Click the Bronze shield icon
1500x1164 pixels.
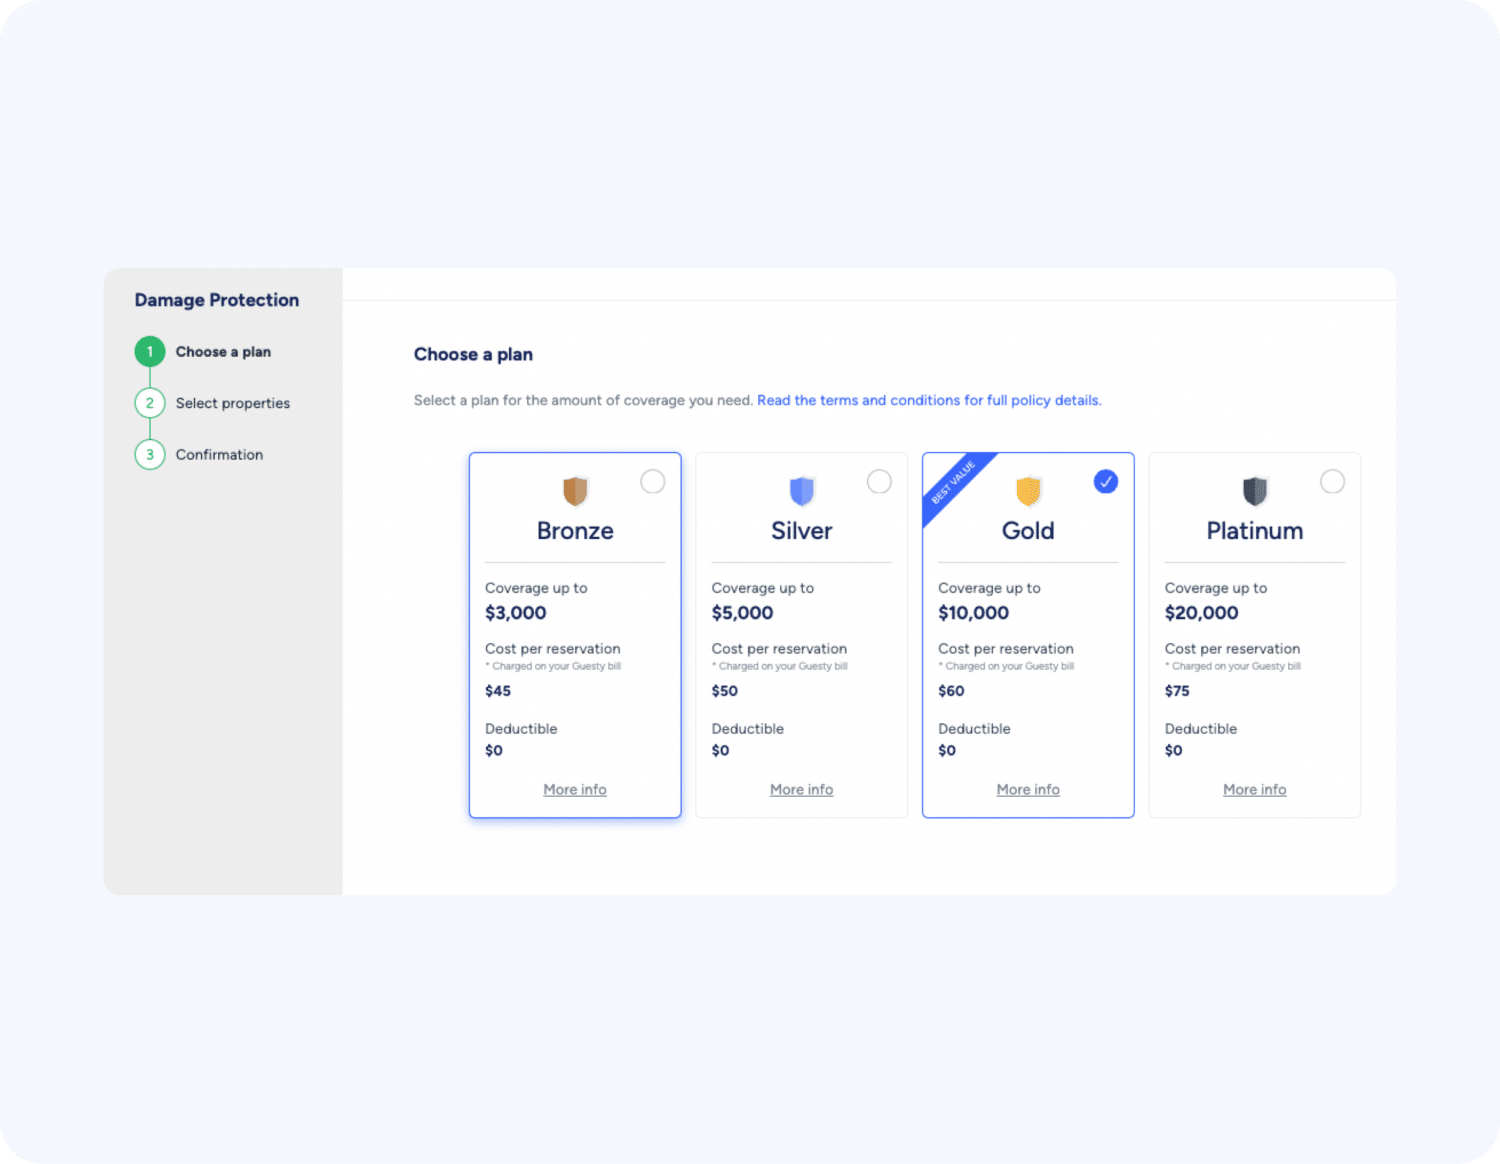pyautogui.click(x=575, y=491)
